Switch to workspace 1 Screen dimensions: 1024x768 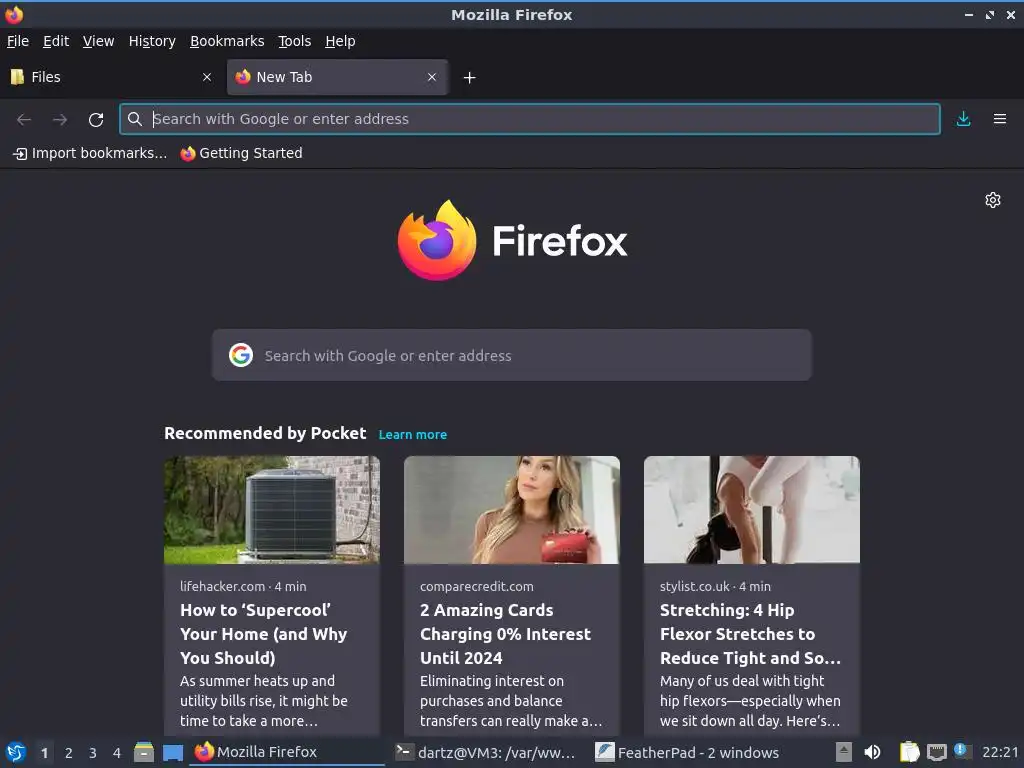[44, 753]
